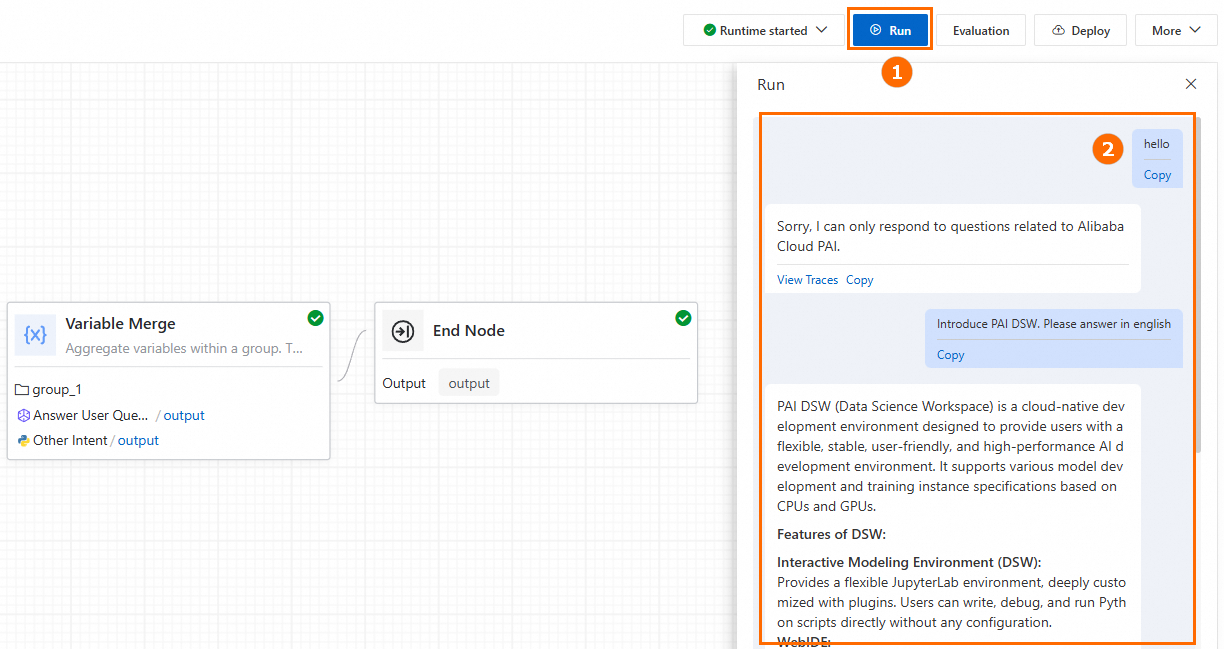Click the End Node arrow icon

(x=403, y=331)
